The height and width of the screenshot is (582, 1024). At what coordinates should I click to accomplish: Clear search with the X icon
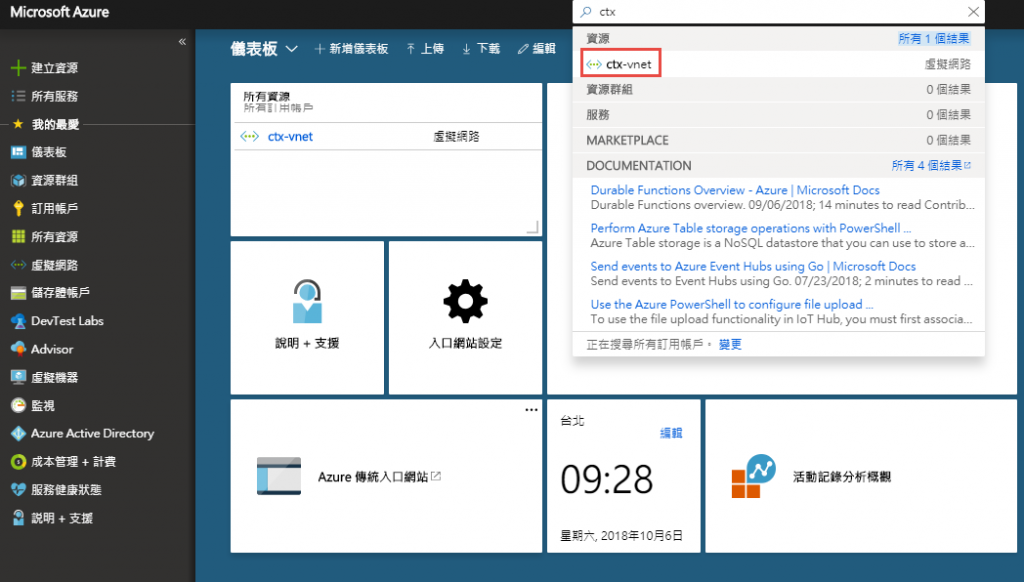tap(973, 12)
